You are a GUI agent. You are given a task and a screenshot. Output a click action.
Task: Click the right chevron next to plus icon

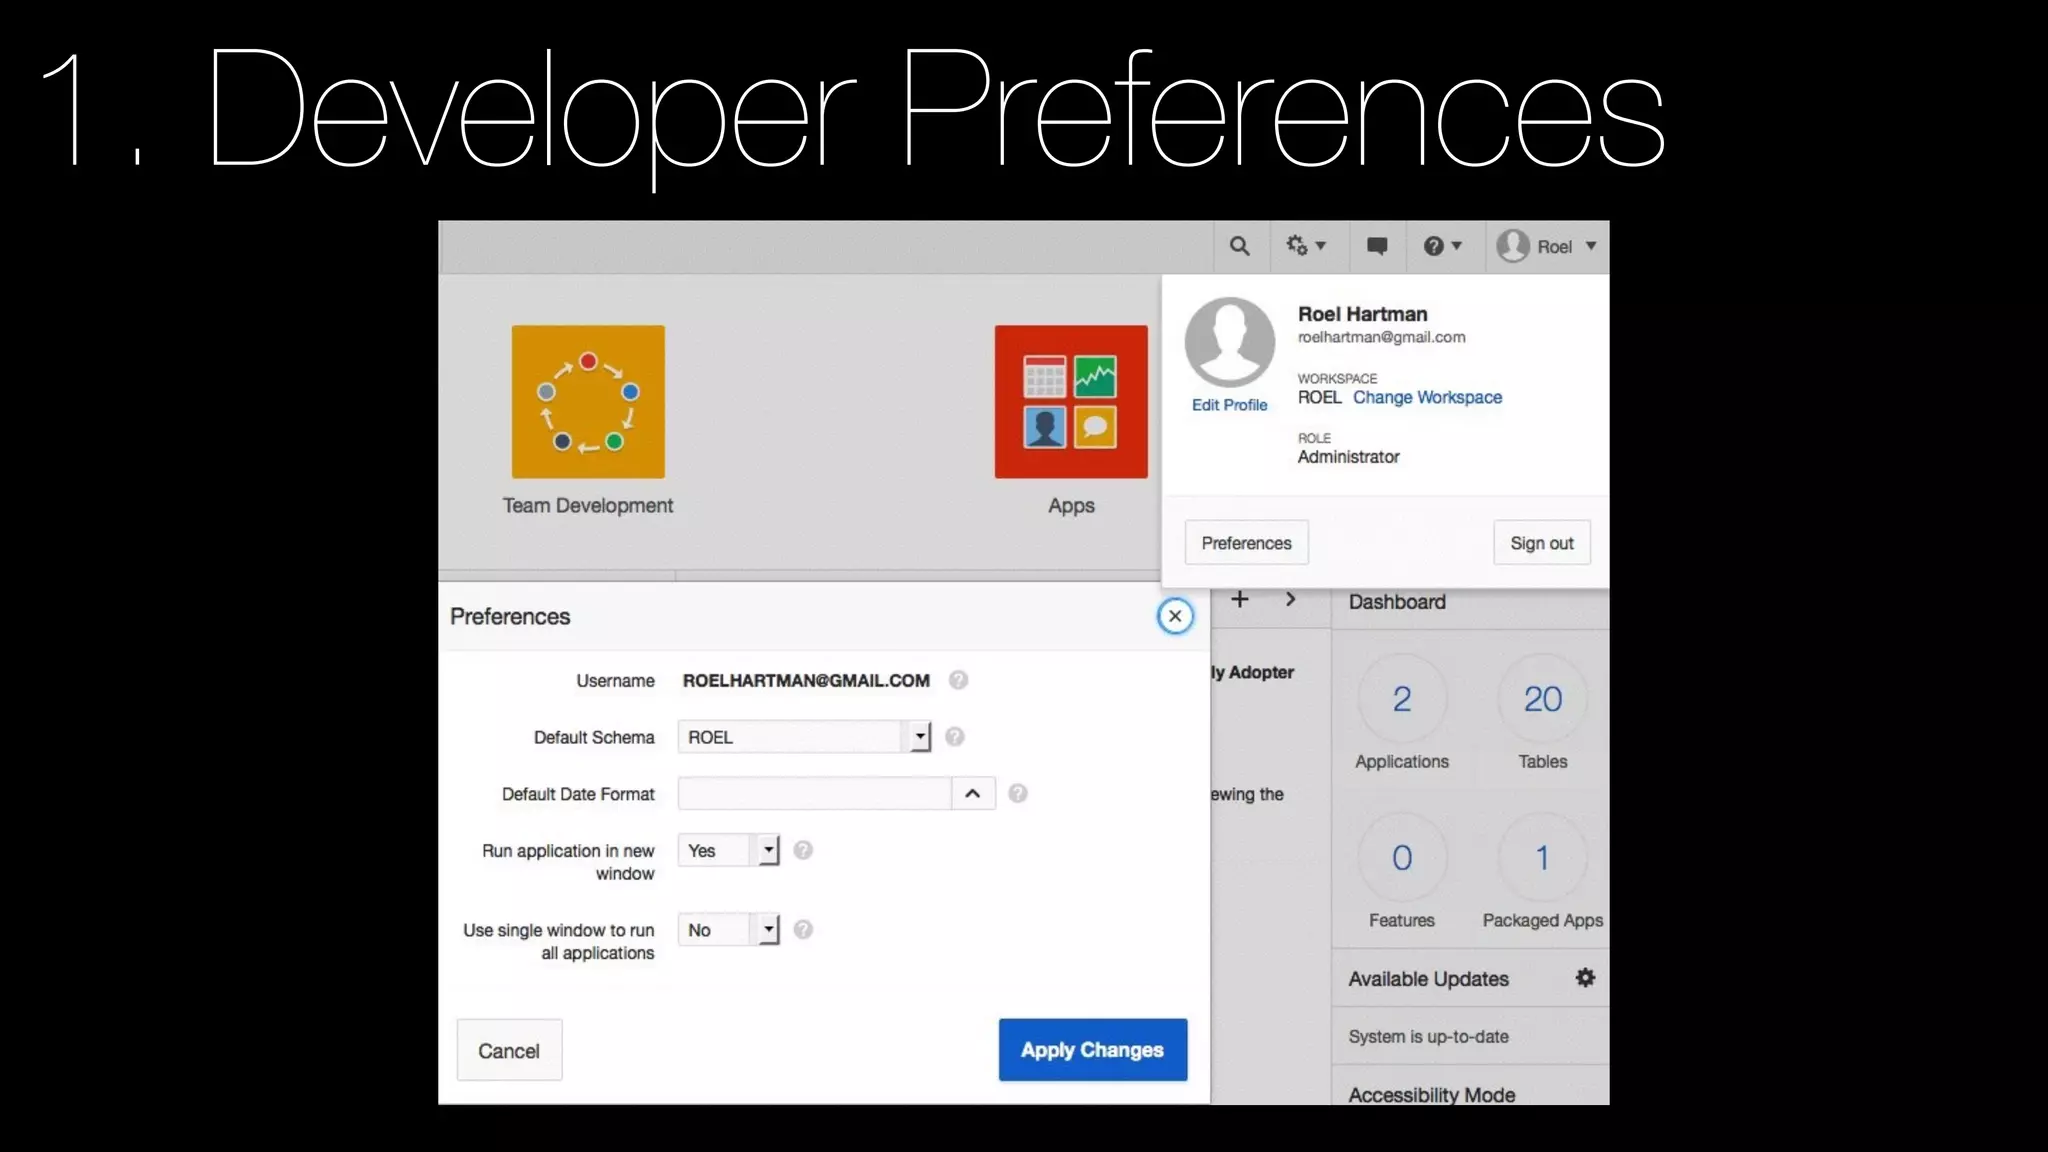(1291, 599)
